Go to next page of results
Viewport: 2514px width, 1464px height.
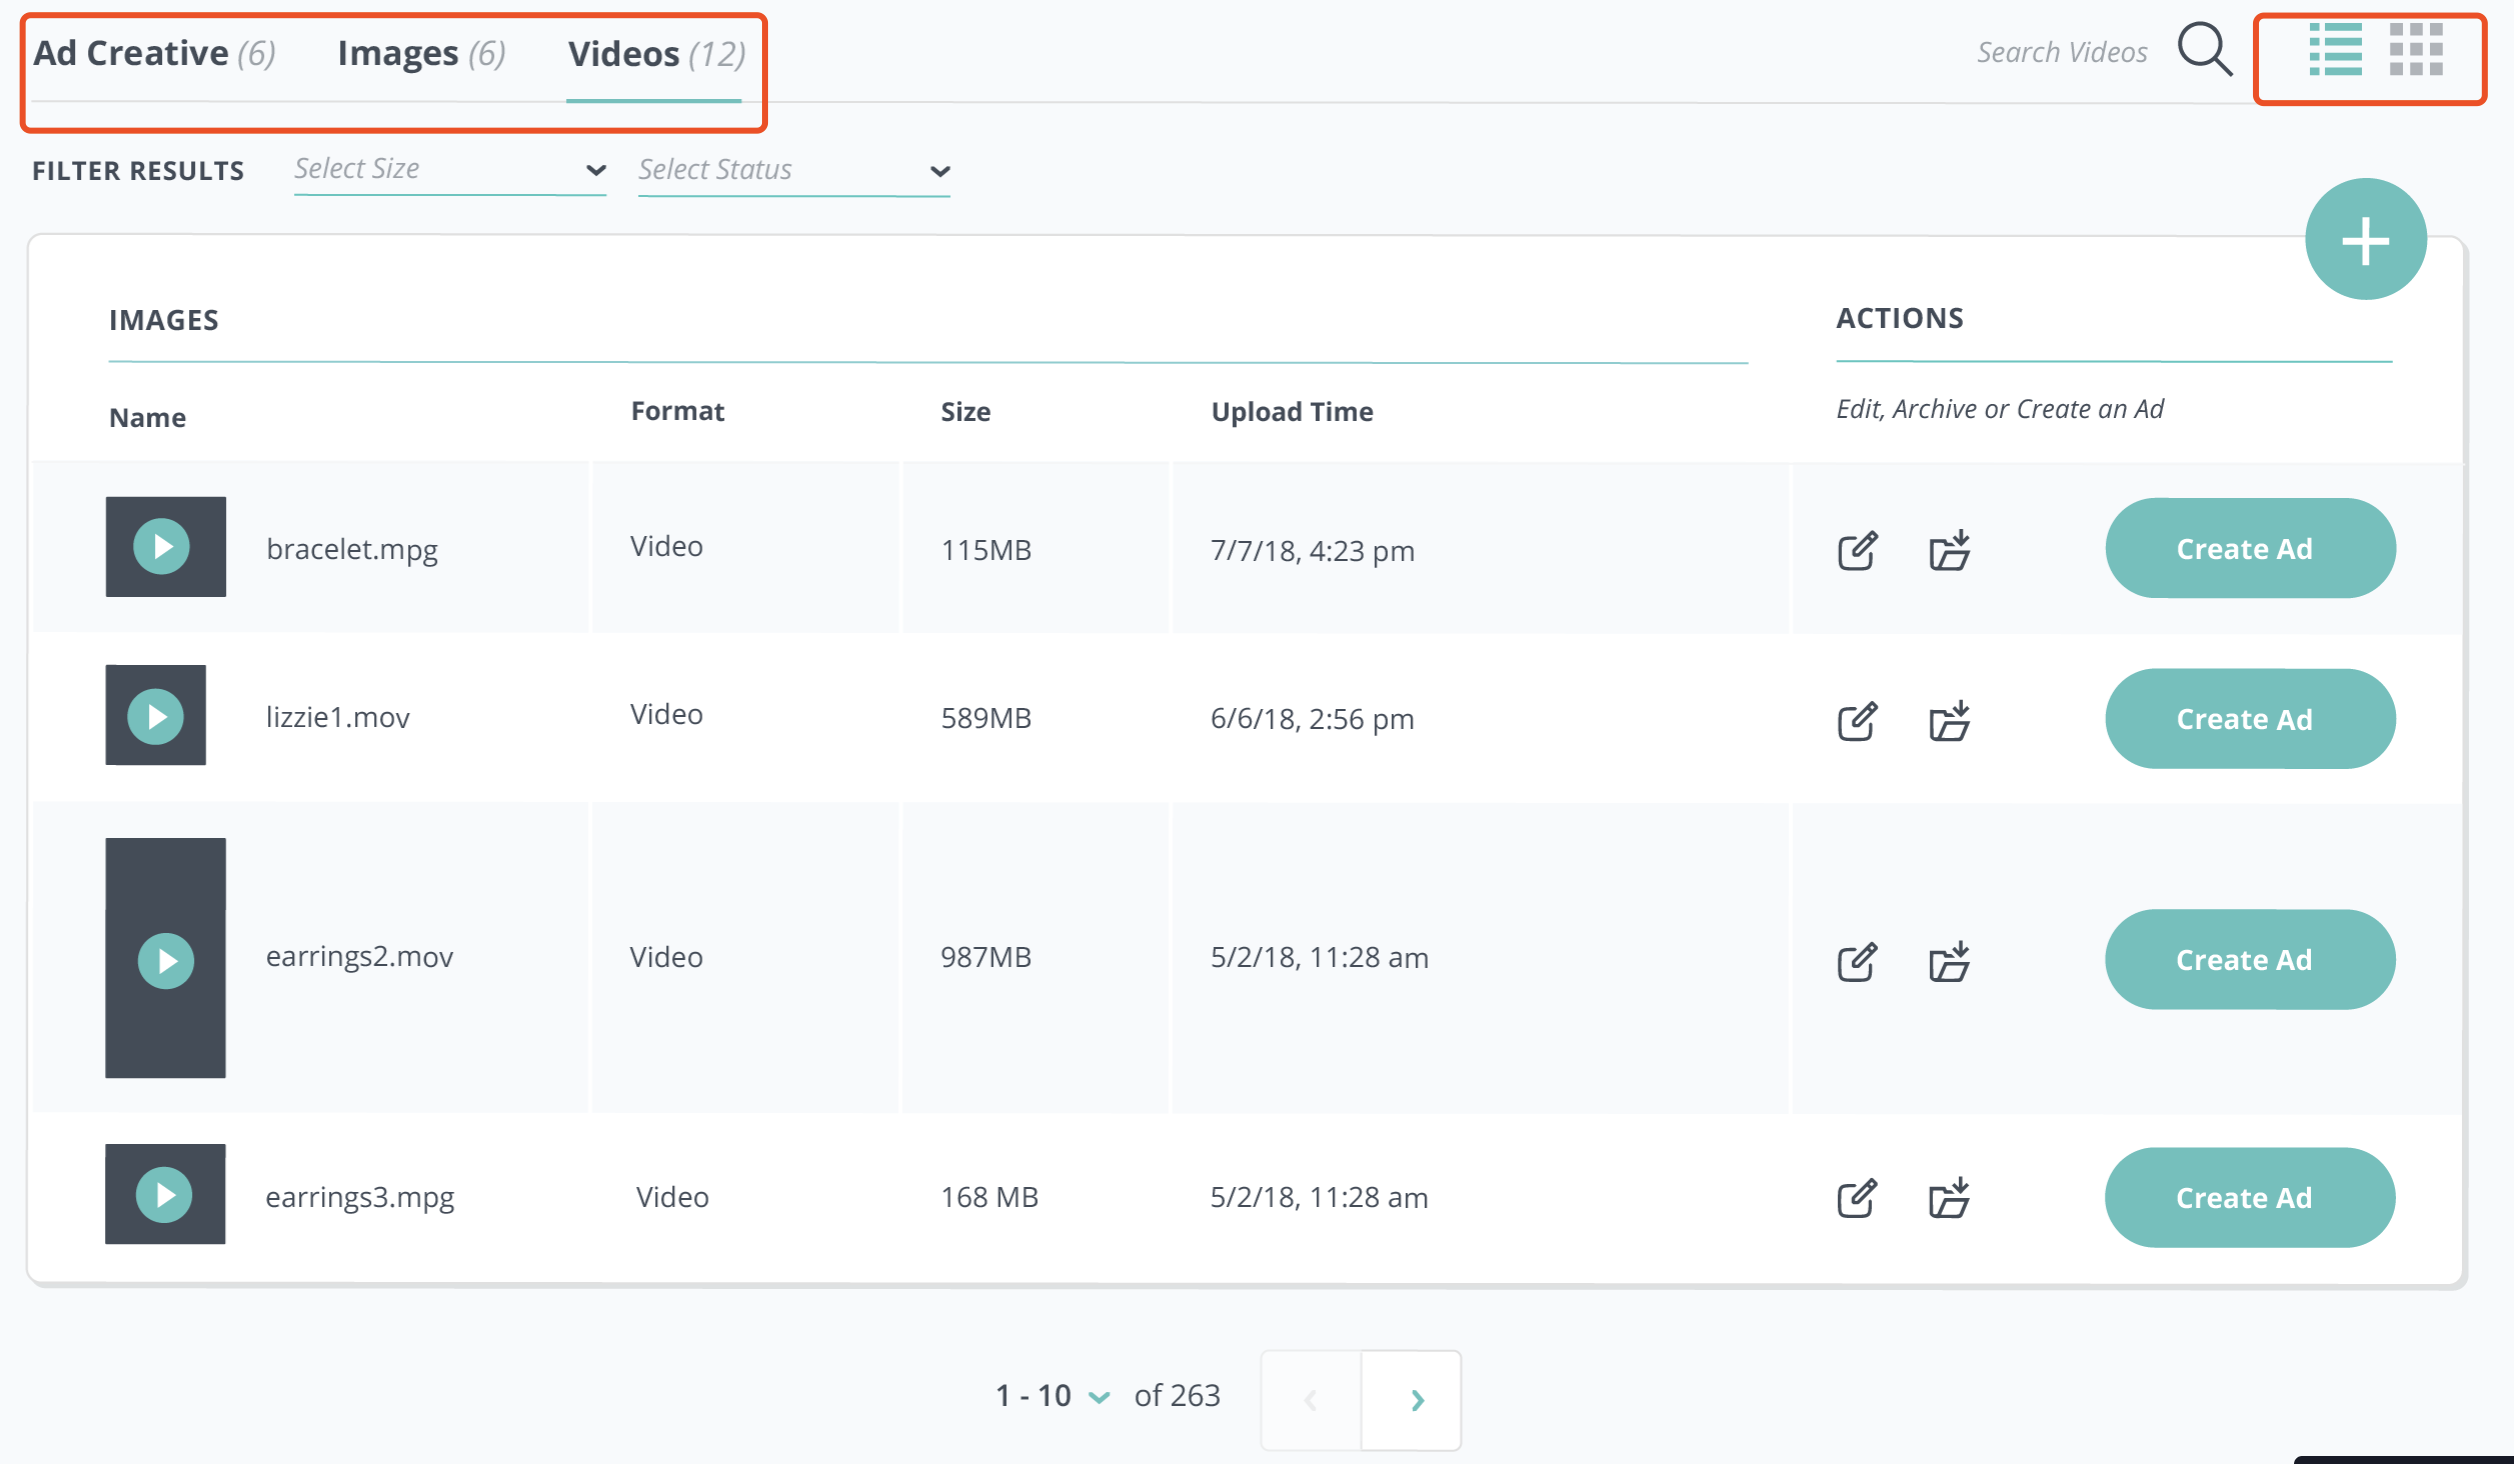click(x=1414, y=1400)
